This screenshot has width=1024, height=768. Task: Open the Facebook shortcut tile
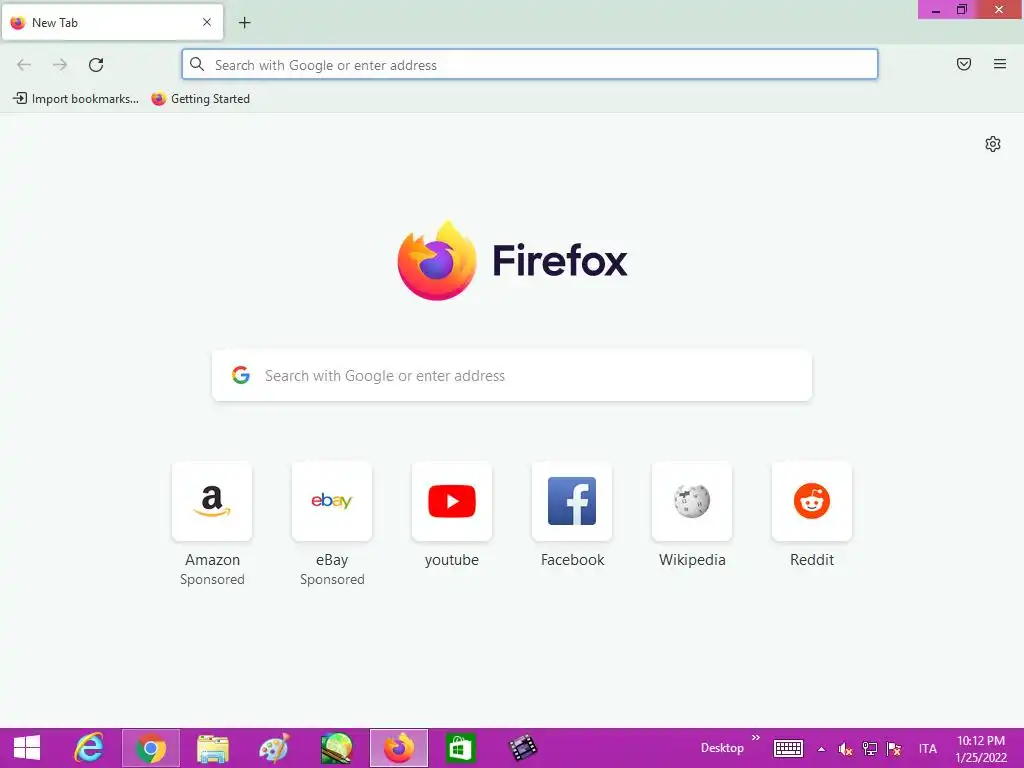[x=572, y=502]
